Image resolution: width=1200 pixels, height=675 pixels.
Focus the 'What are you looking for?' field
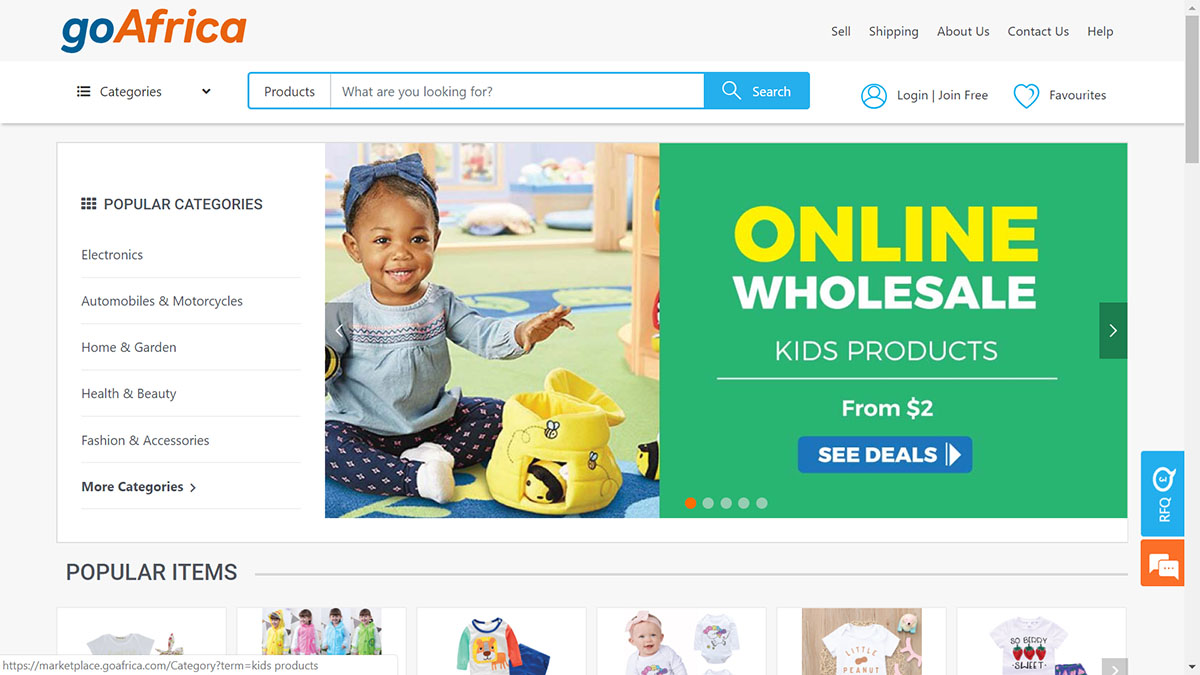point(517,91)
